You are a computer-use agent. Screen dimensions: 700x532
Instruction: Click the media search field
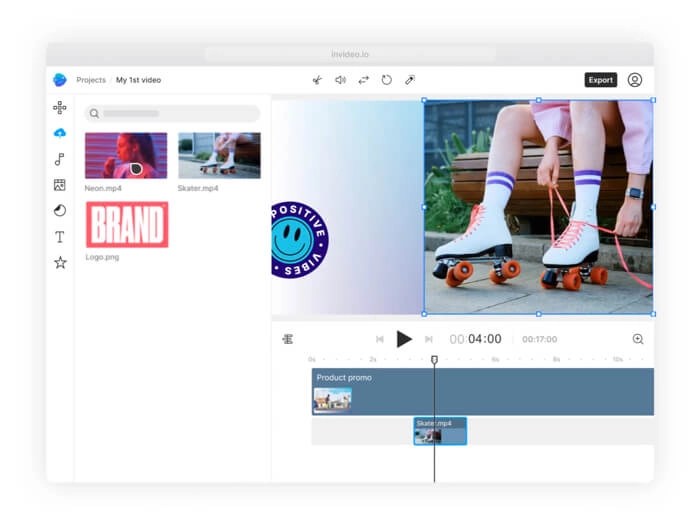(x=172, y=113)
